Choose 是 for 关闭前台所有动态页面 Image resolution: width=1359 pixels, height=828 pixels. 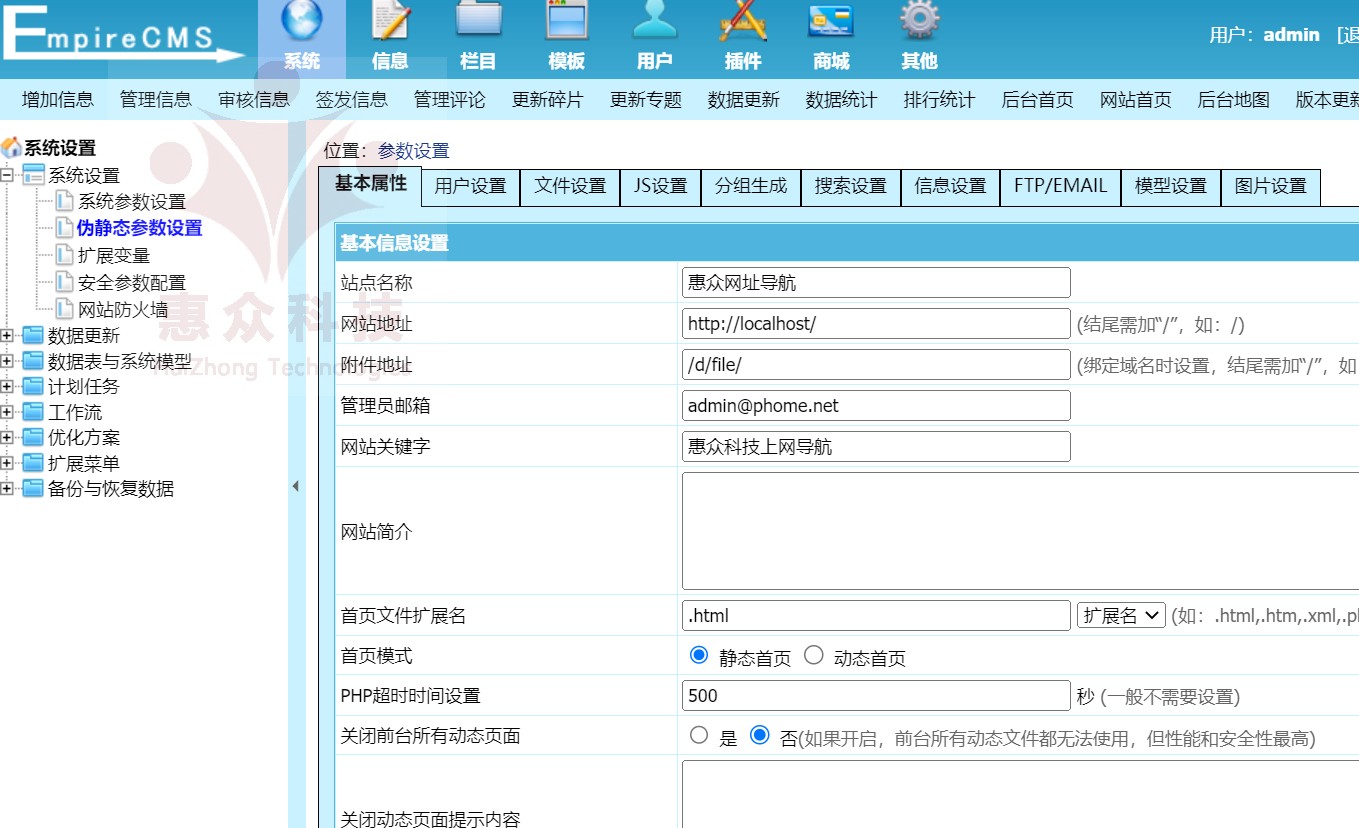coord(699,736)
